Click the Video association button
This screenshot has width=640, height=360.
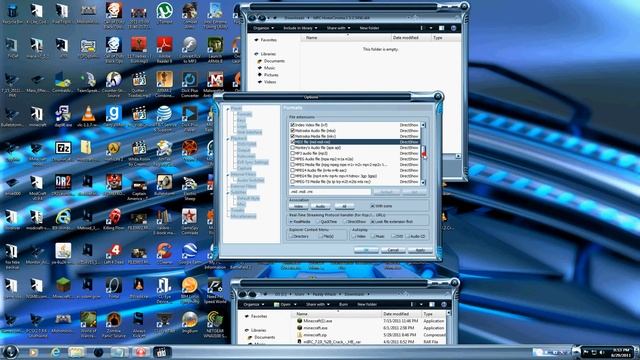(x=299, y=207)
